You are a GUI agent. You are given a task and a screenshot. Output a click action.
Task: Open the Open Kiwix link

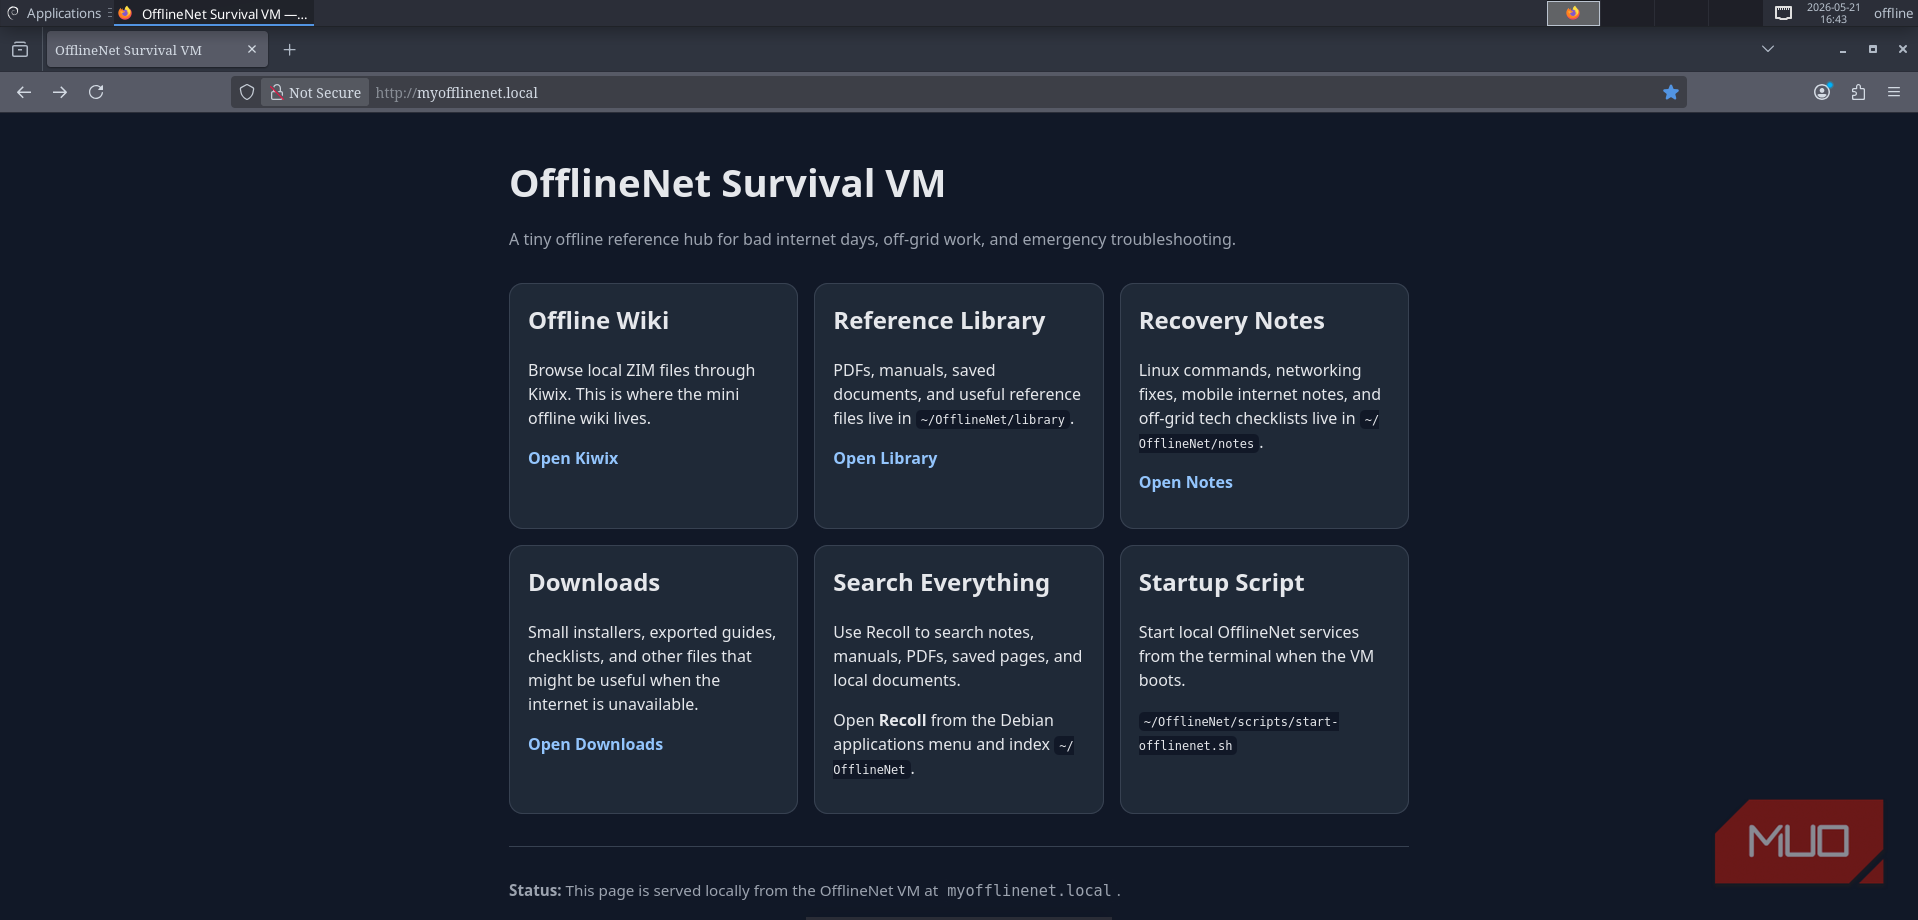tap(573, 458)
